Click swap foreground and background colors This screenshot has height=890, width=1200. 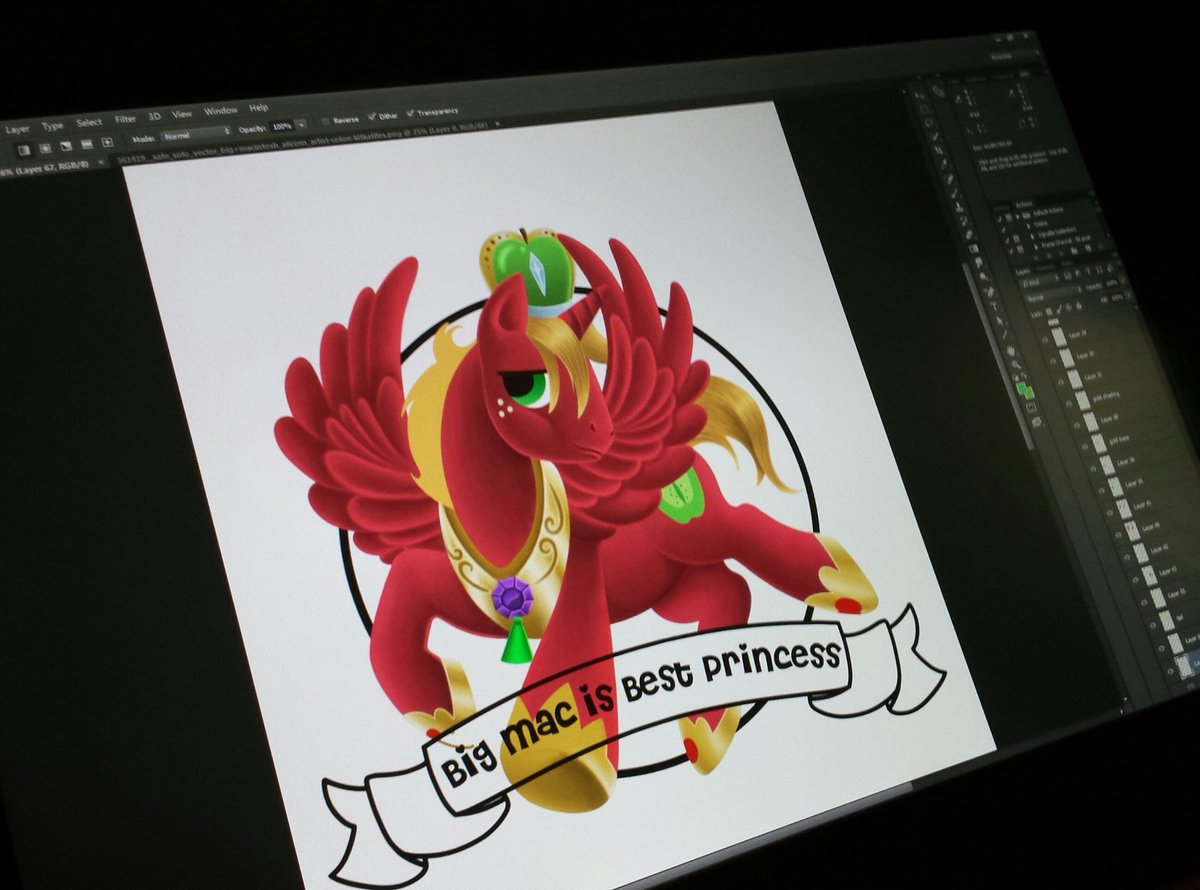point(1024,376)
